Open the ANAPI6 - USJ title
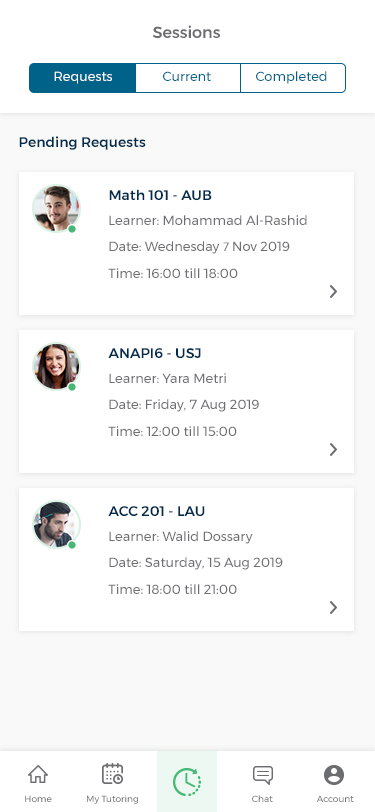The image size is (375, 812). (155, 353)
